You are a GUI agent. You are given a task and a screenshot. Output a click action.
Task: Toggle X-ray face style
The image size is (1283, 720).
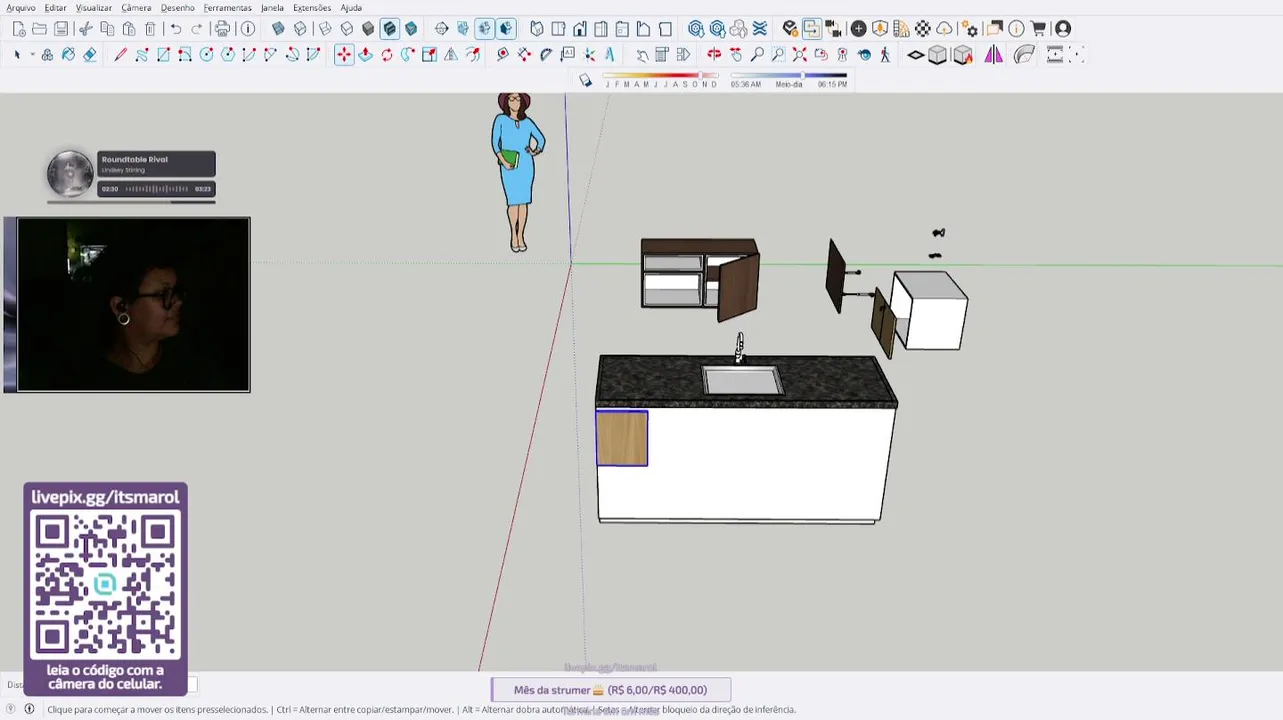[278, 29]
